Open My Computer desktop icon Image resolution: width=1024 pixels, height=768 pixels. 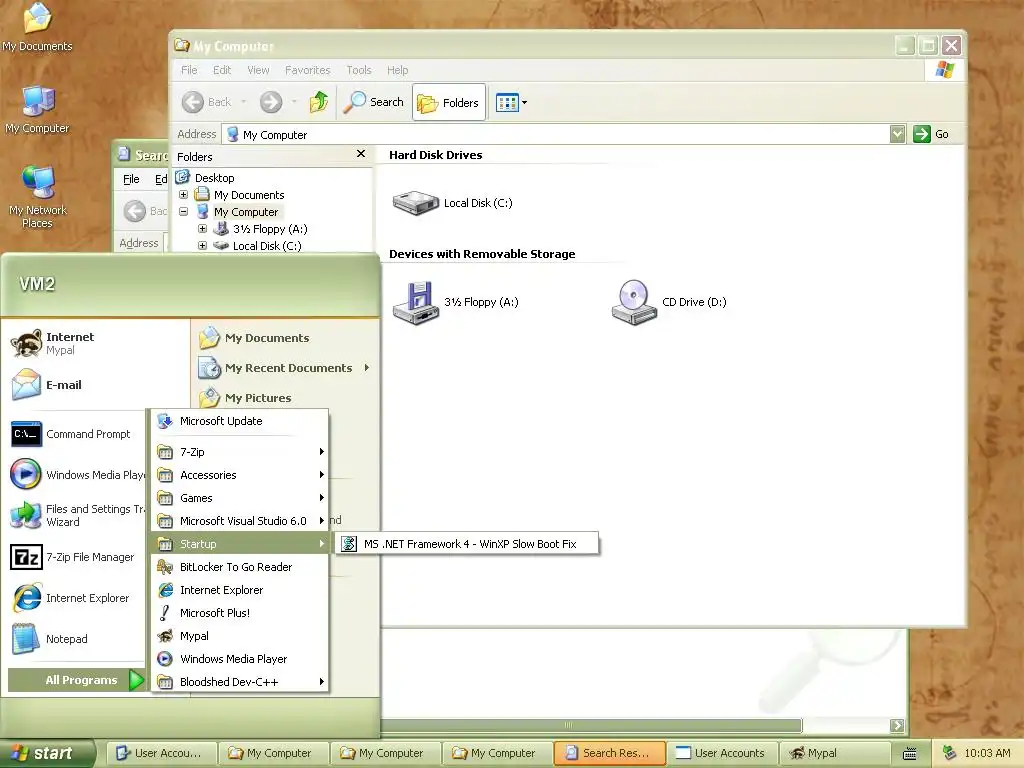point(37,110)
